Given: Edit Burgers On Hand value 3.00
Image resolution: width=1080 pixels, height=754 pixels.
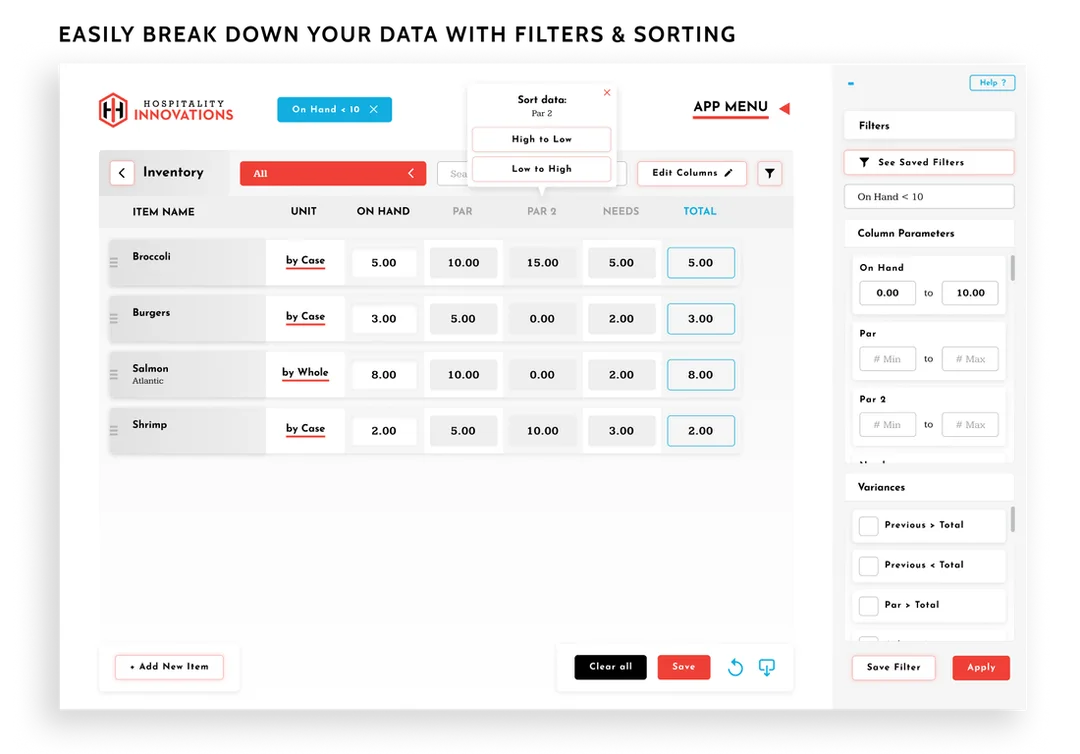Looking at the screenshot, I should click(384, 319).
